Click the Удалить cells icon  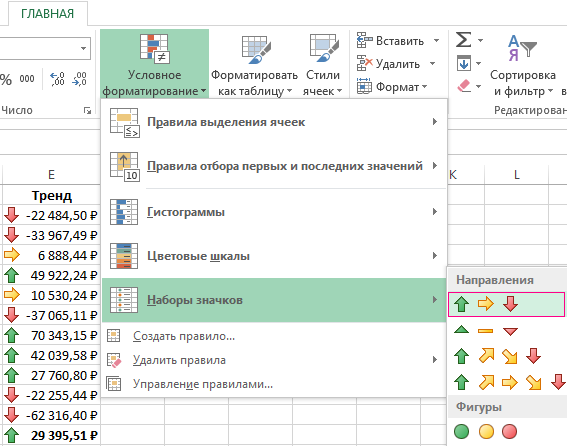[364, 63]
